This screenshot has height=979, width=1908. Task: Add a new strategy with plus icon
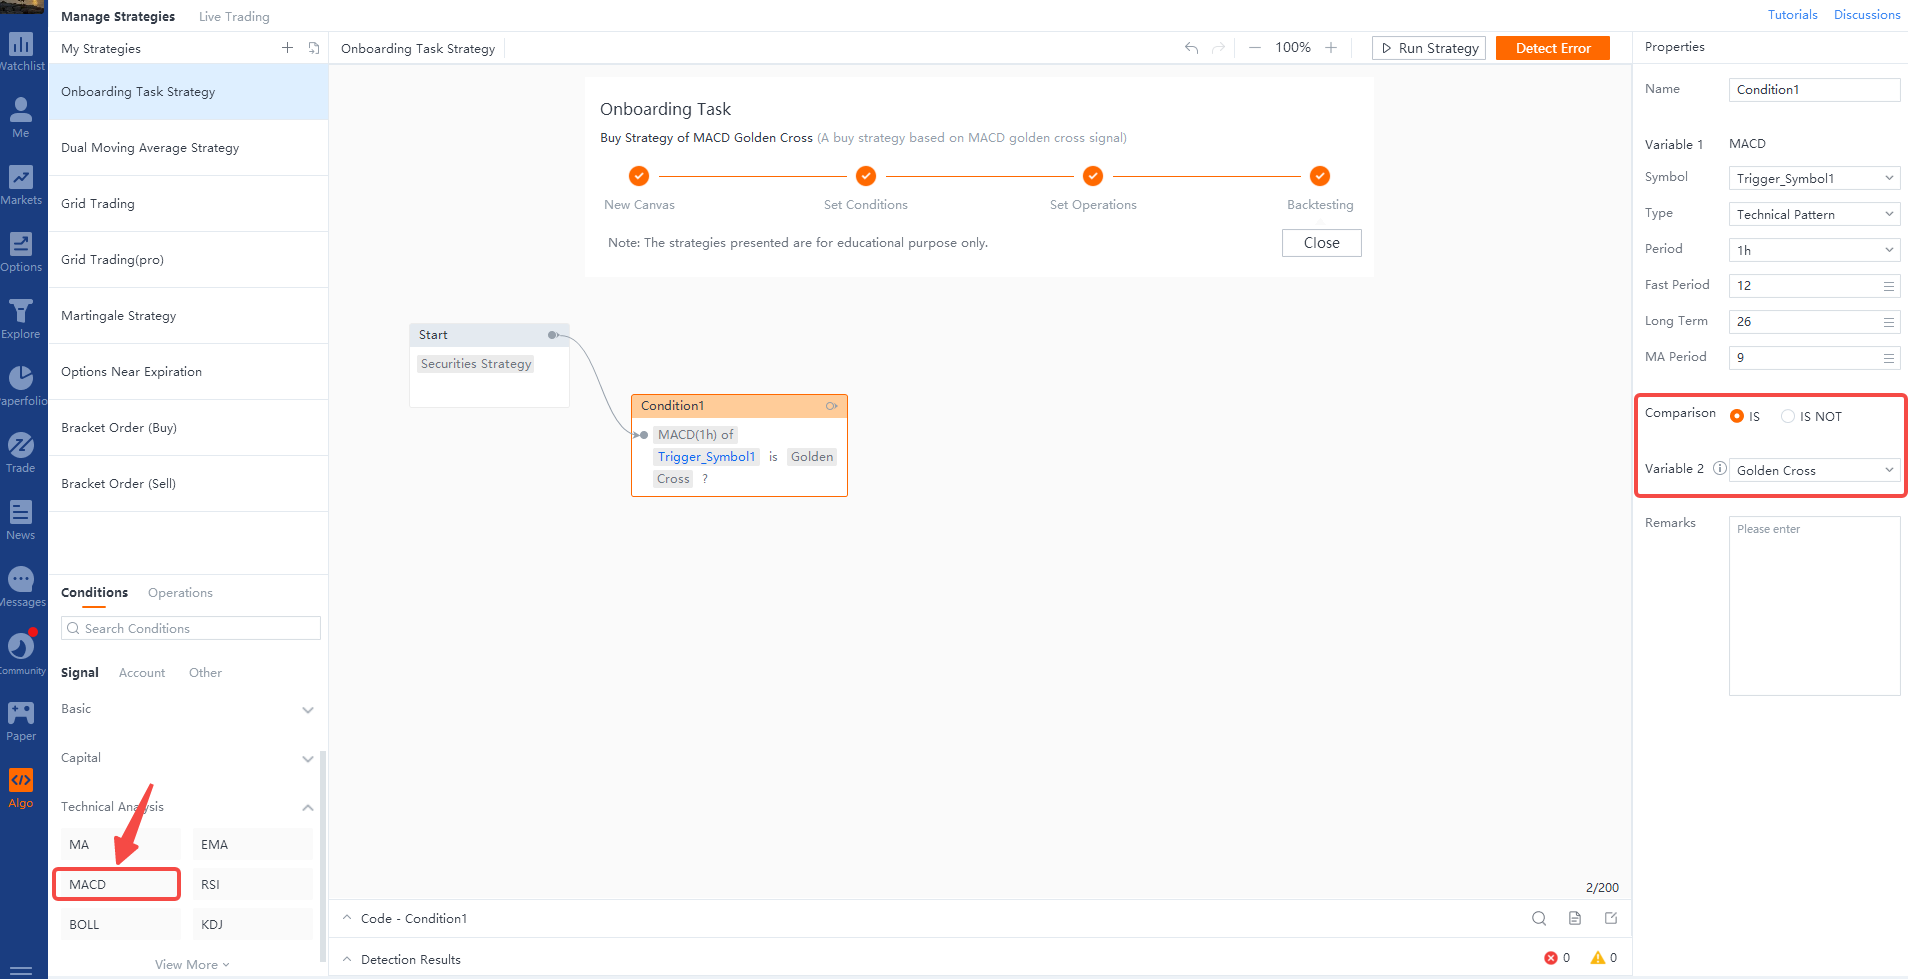point(287,48)
